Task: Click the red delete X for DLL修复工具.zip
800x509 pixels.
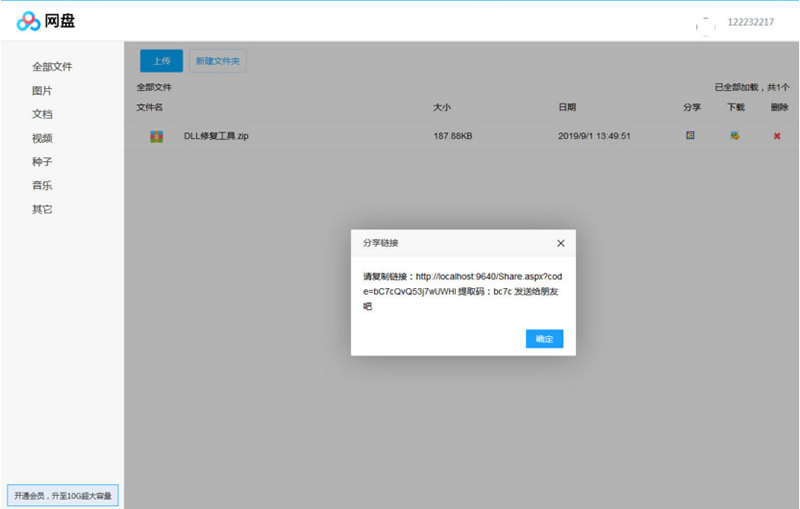Action: tap(777, 136)
